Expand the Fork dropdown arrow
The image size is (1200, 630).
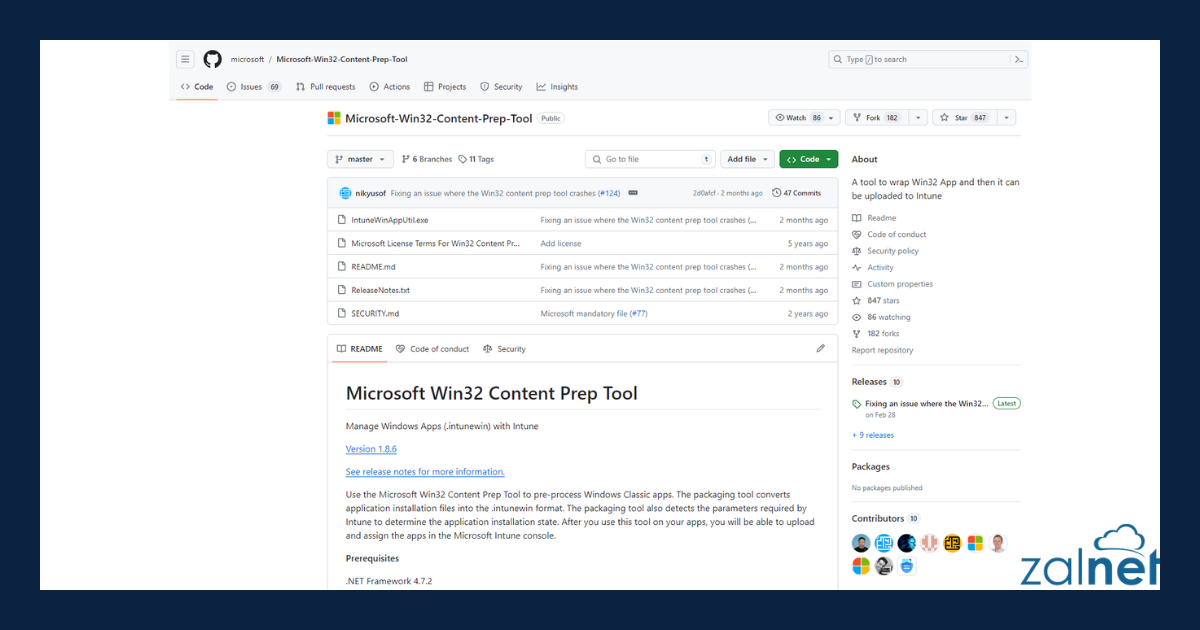(x=918, y=117)
